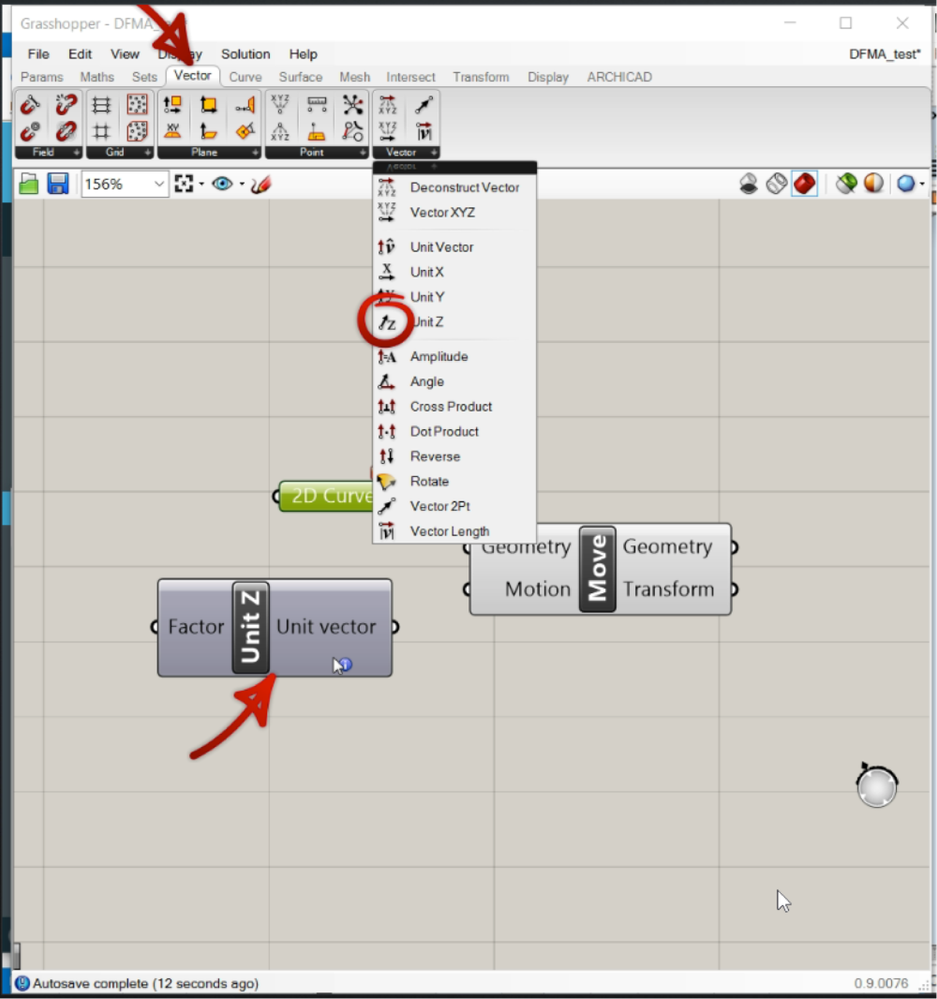Viewport: 937px width, 999px height.
Task: Select the Unit Z component name bar on canvas
Action: 251,627
